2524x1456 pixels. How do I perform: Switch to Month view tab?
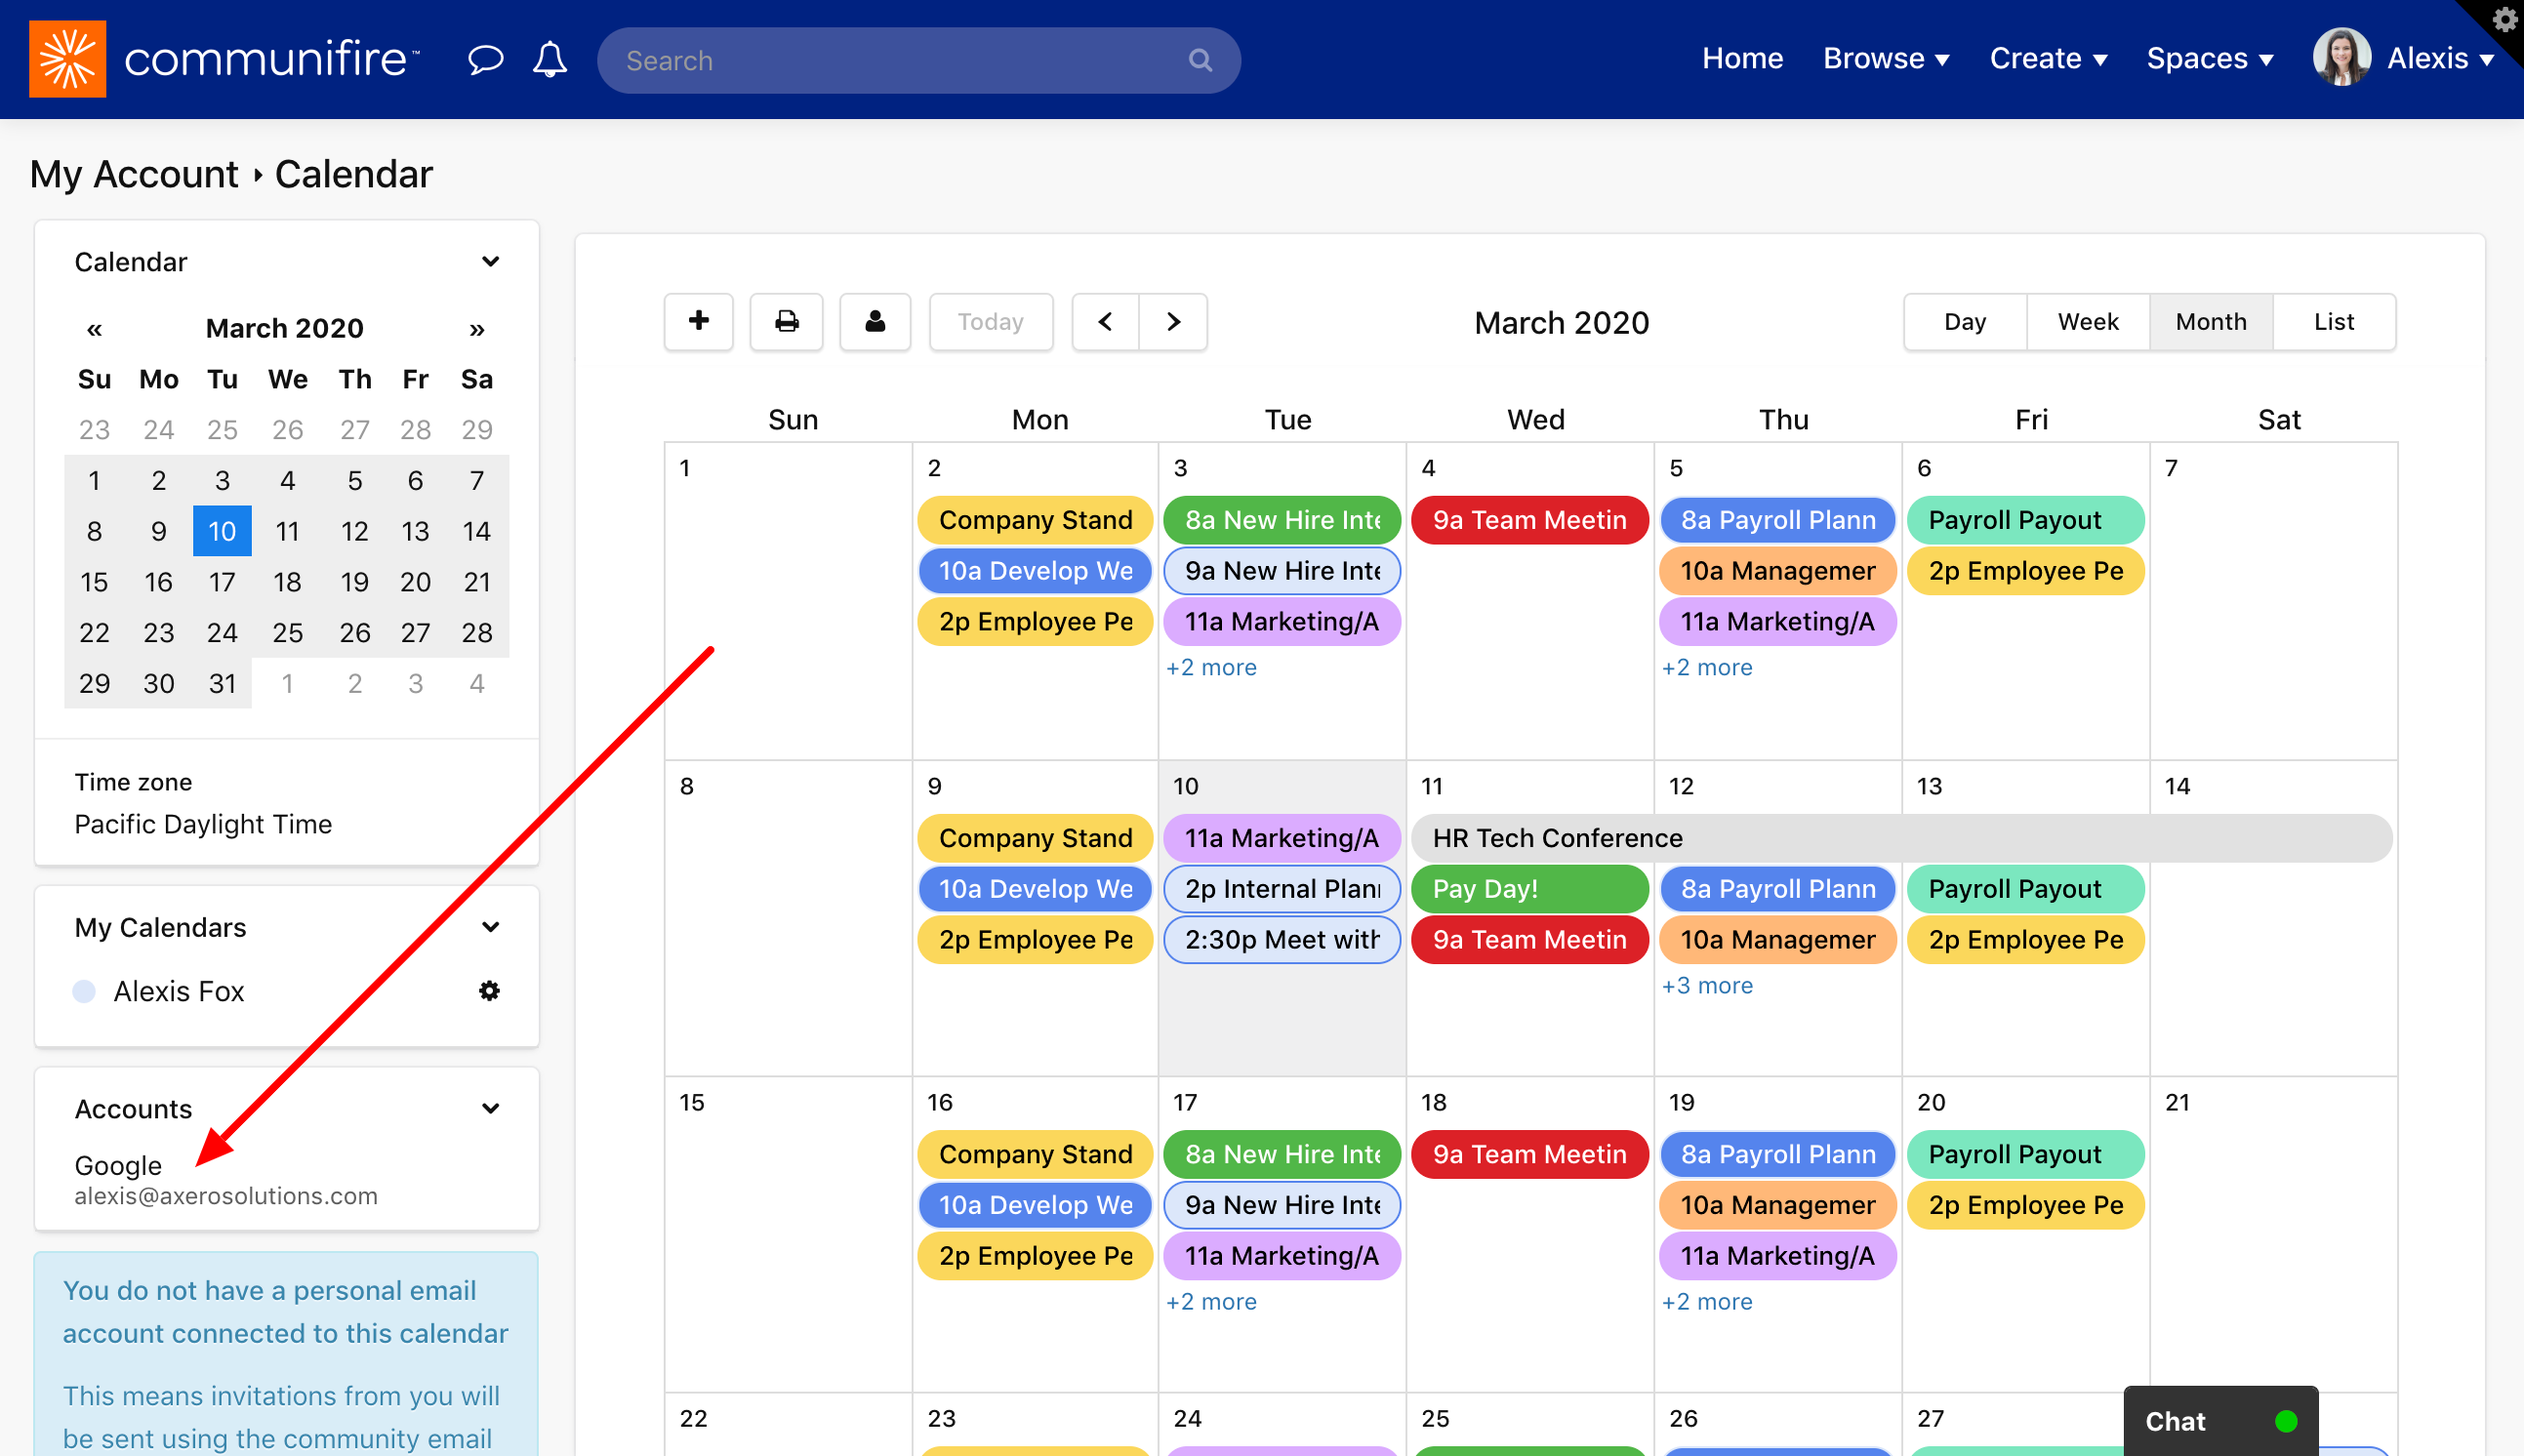(x=2212, y=321)
